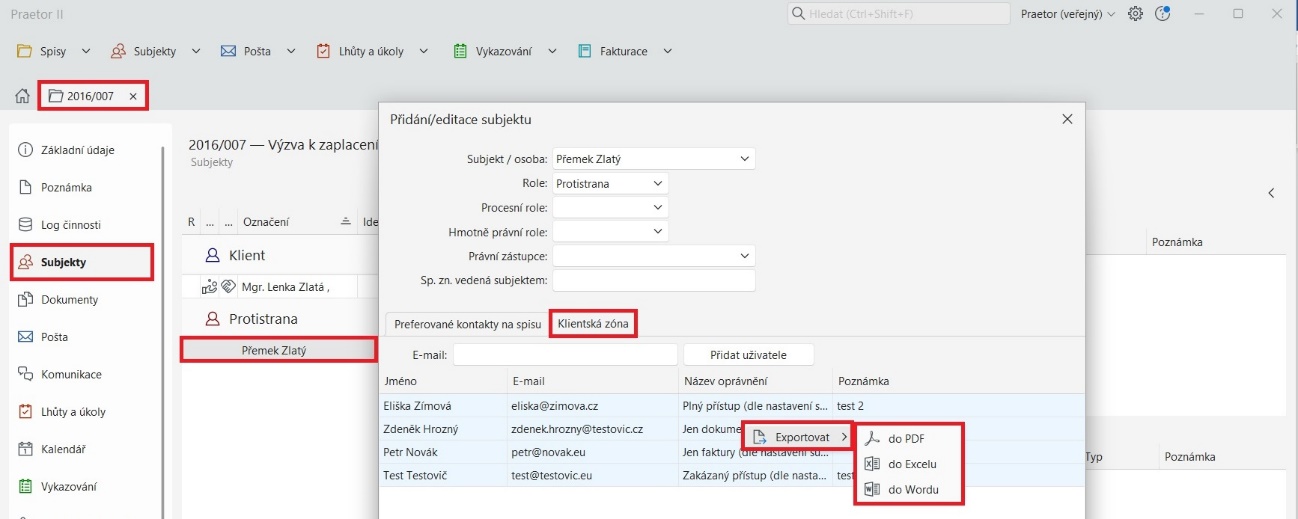Click the person icon beside Protistrana group
Image resolution: width=1298 pixels, height=519 pixels.
(x=211, y=319)
